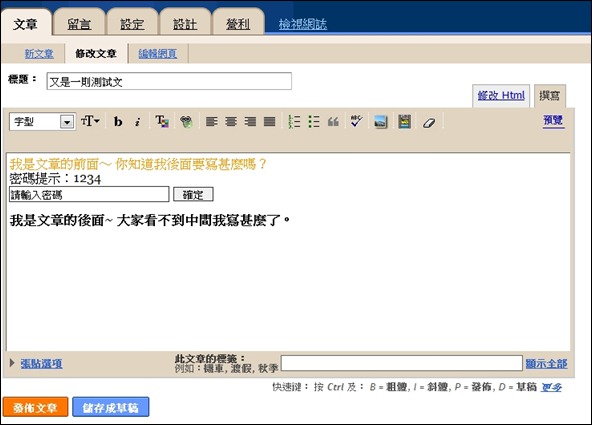Insert an image via toolbar icon
The image size is (592, 425).
point(381,122)
